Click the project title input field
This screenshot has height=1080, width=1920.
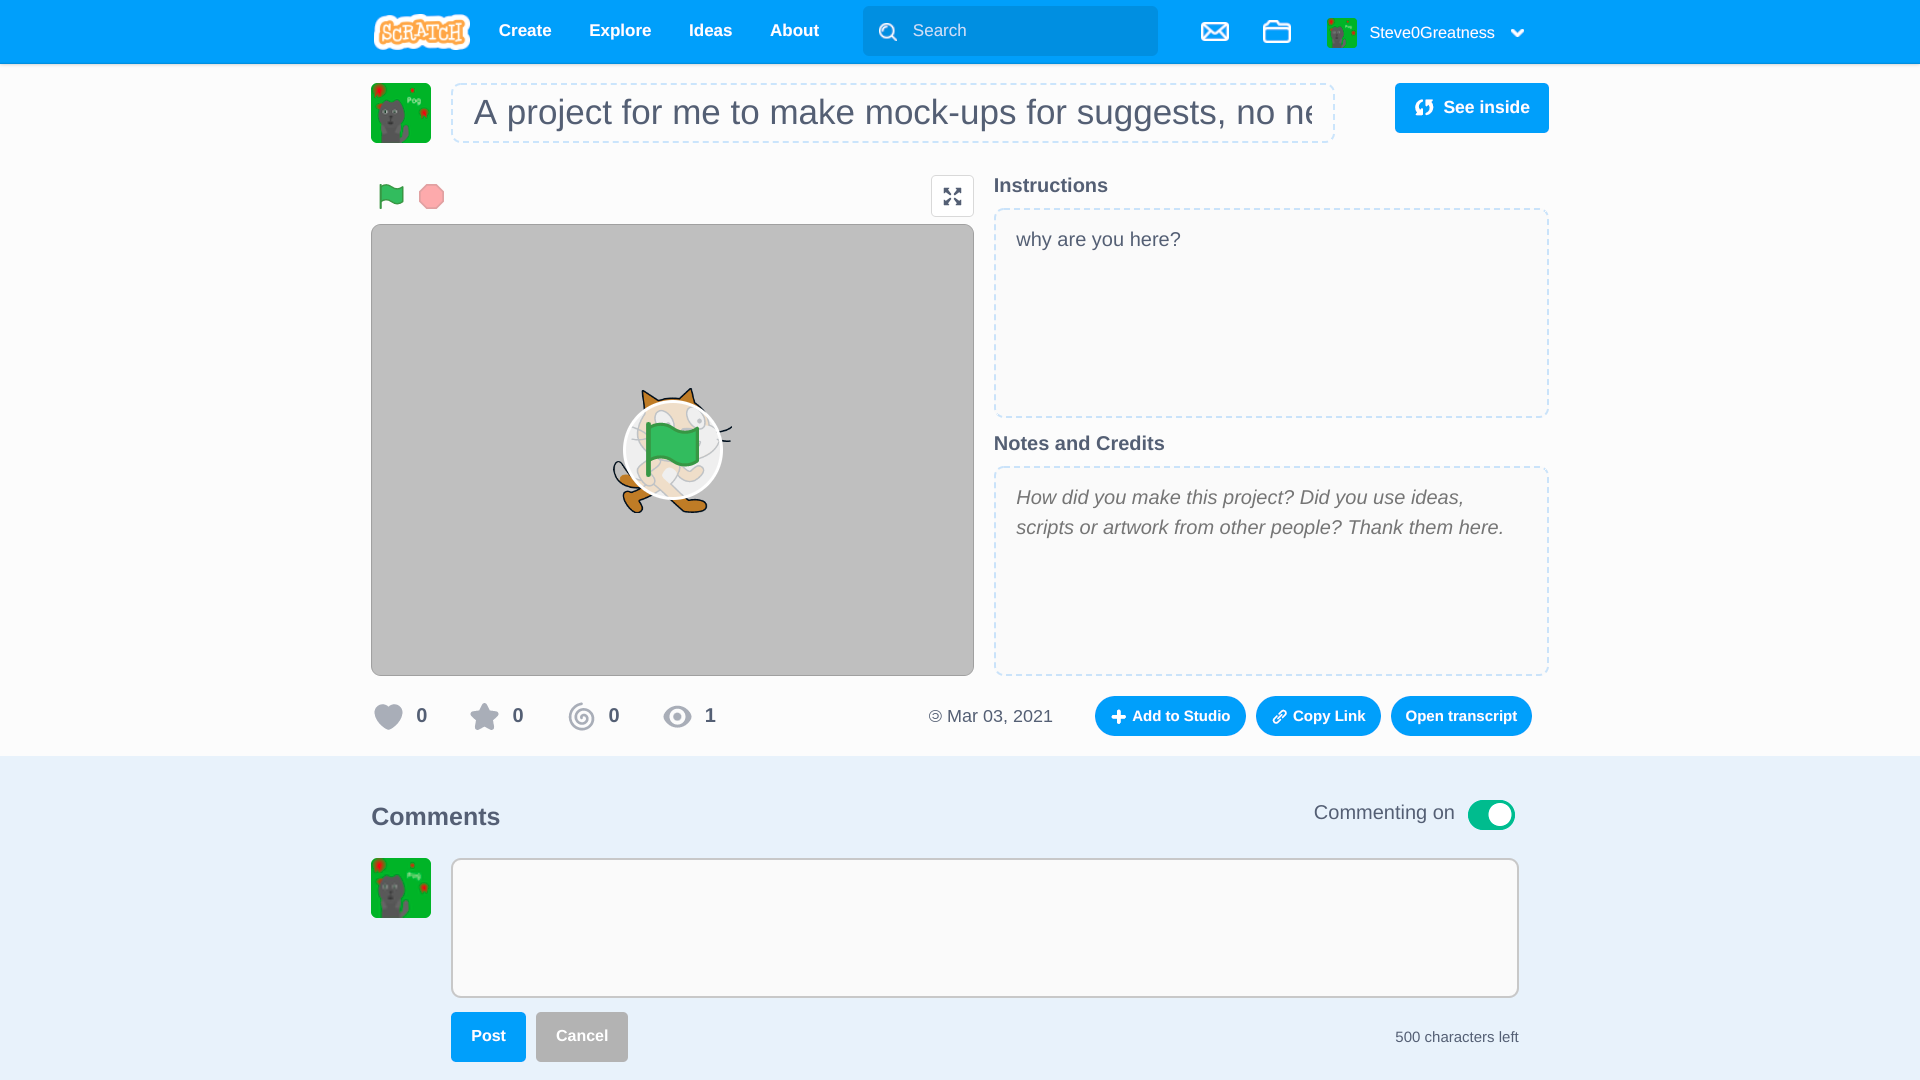point(890,112)
